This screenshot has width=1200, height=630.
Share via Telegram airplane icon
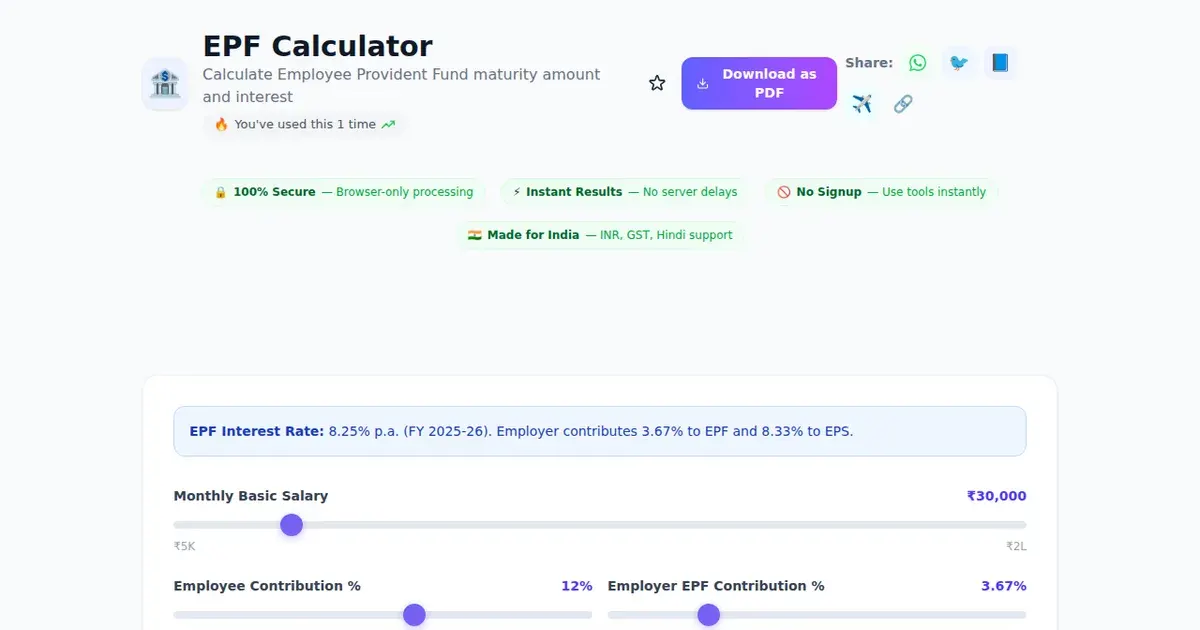pos(862,104)
